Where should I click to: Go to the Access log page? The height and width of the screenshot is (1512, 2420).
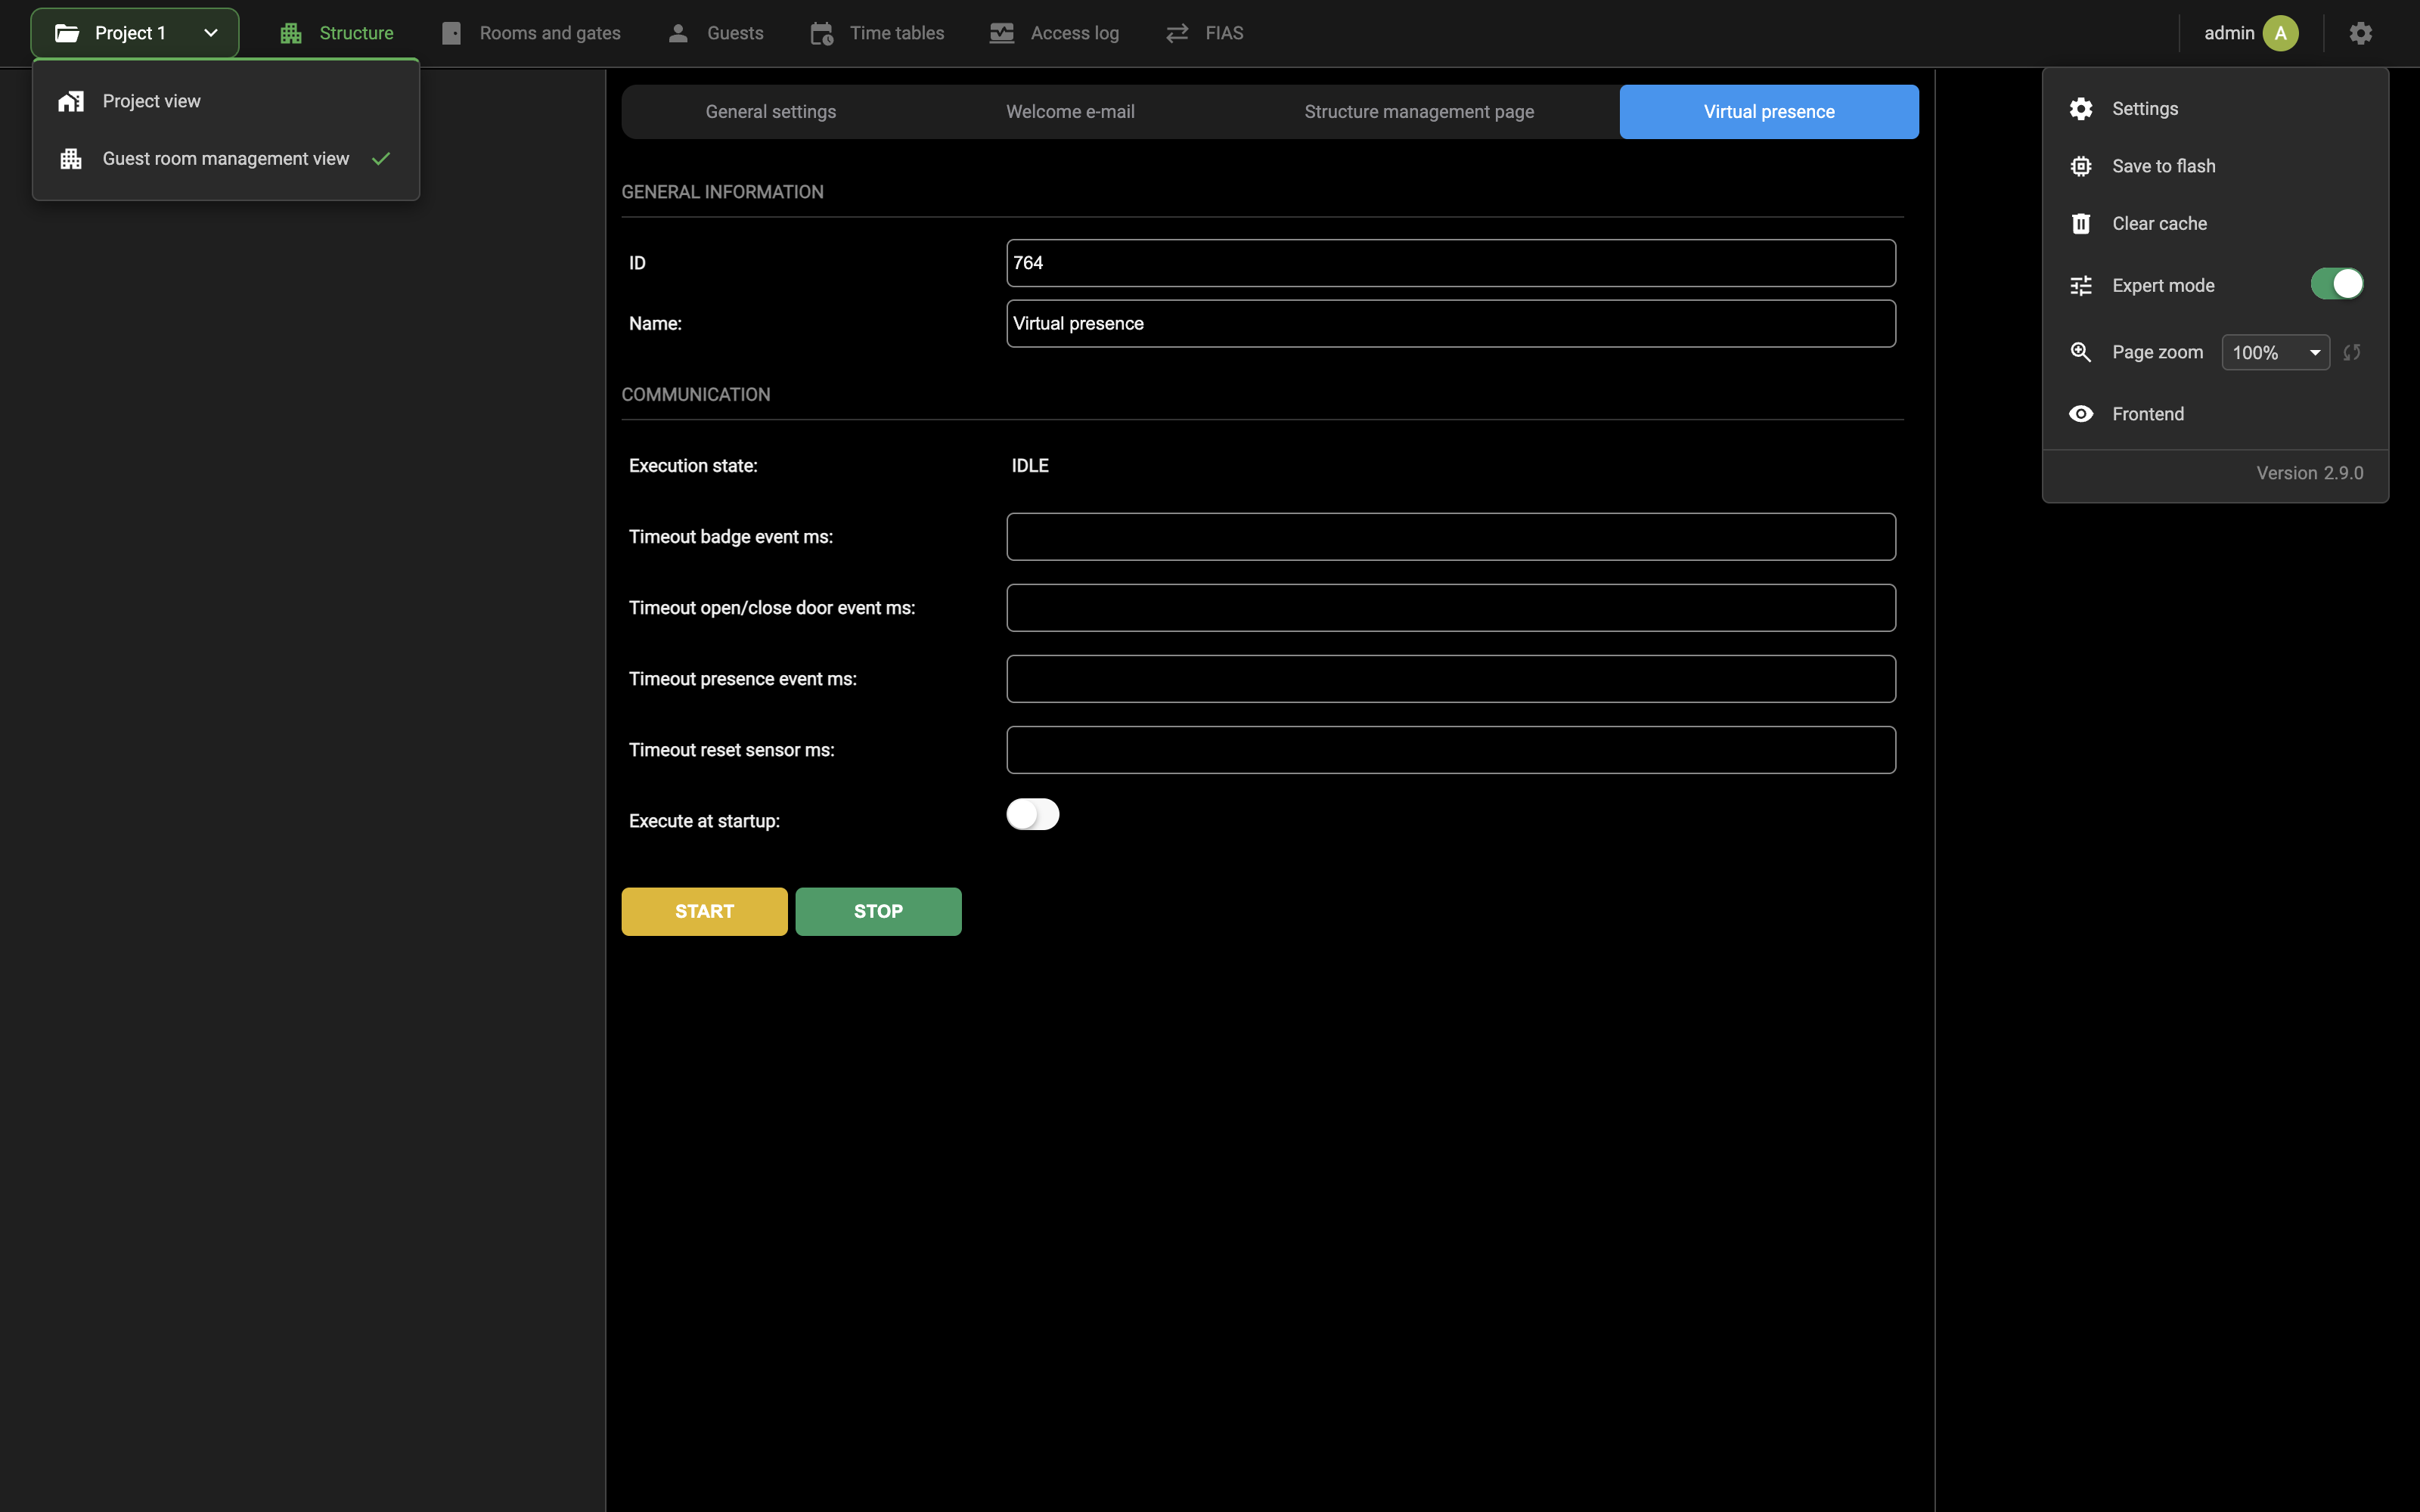(1054, 33)
